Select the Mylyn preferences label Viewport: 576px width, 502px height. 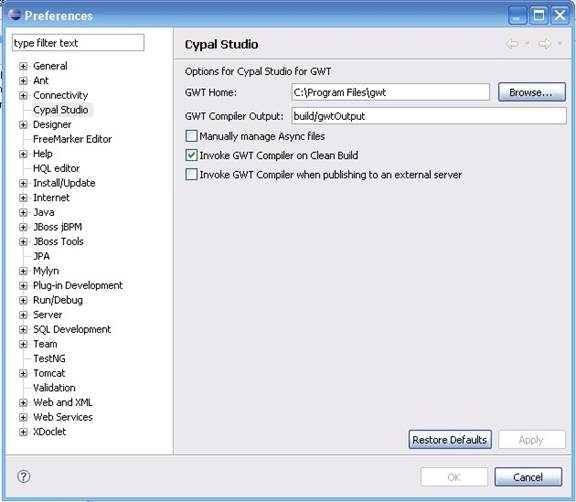(46, 271)
